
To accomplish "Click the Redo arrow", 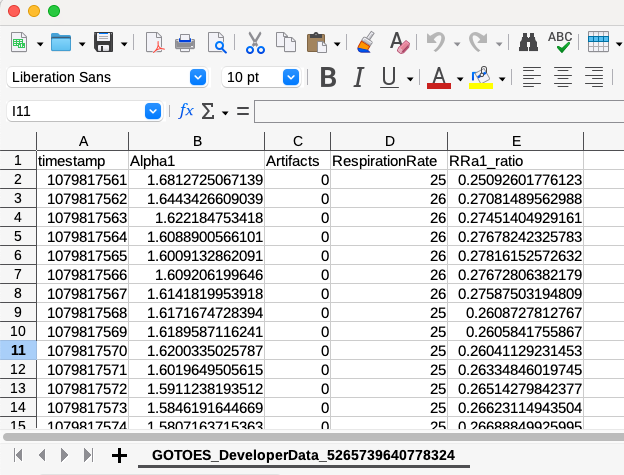I will point(478,42).
